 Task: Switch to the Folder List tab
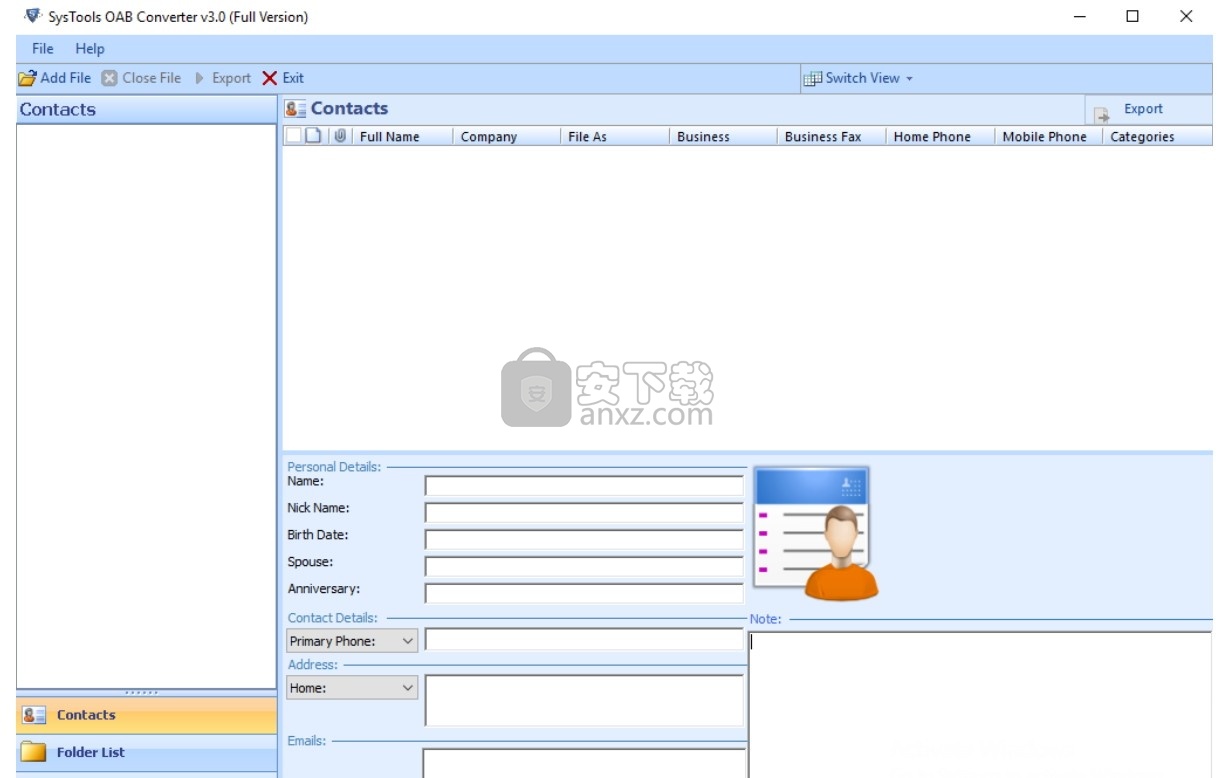coord(147,752)
